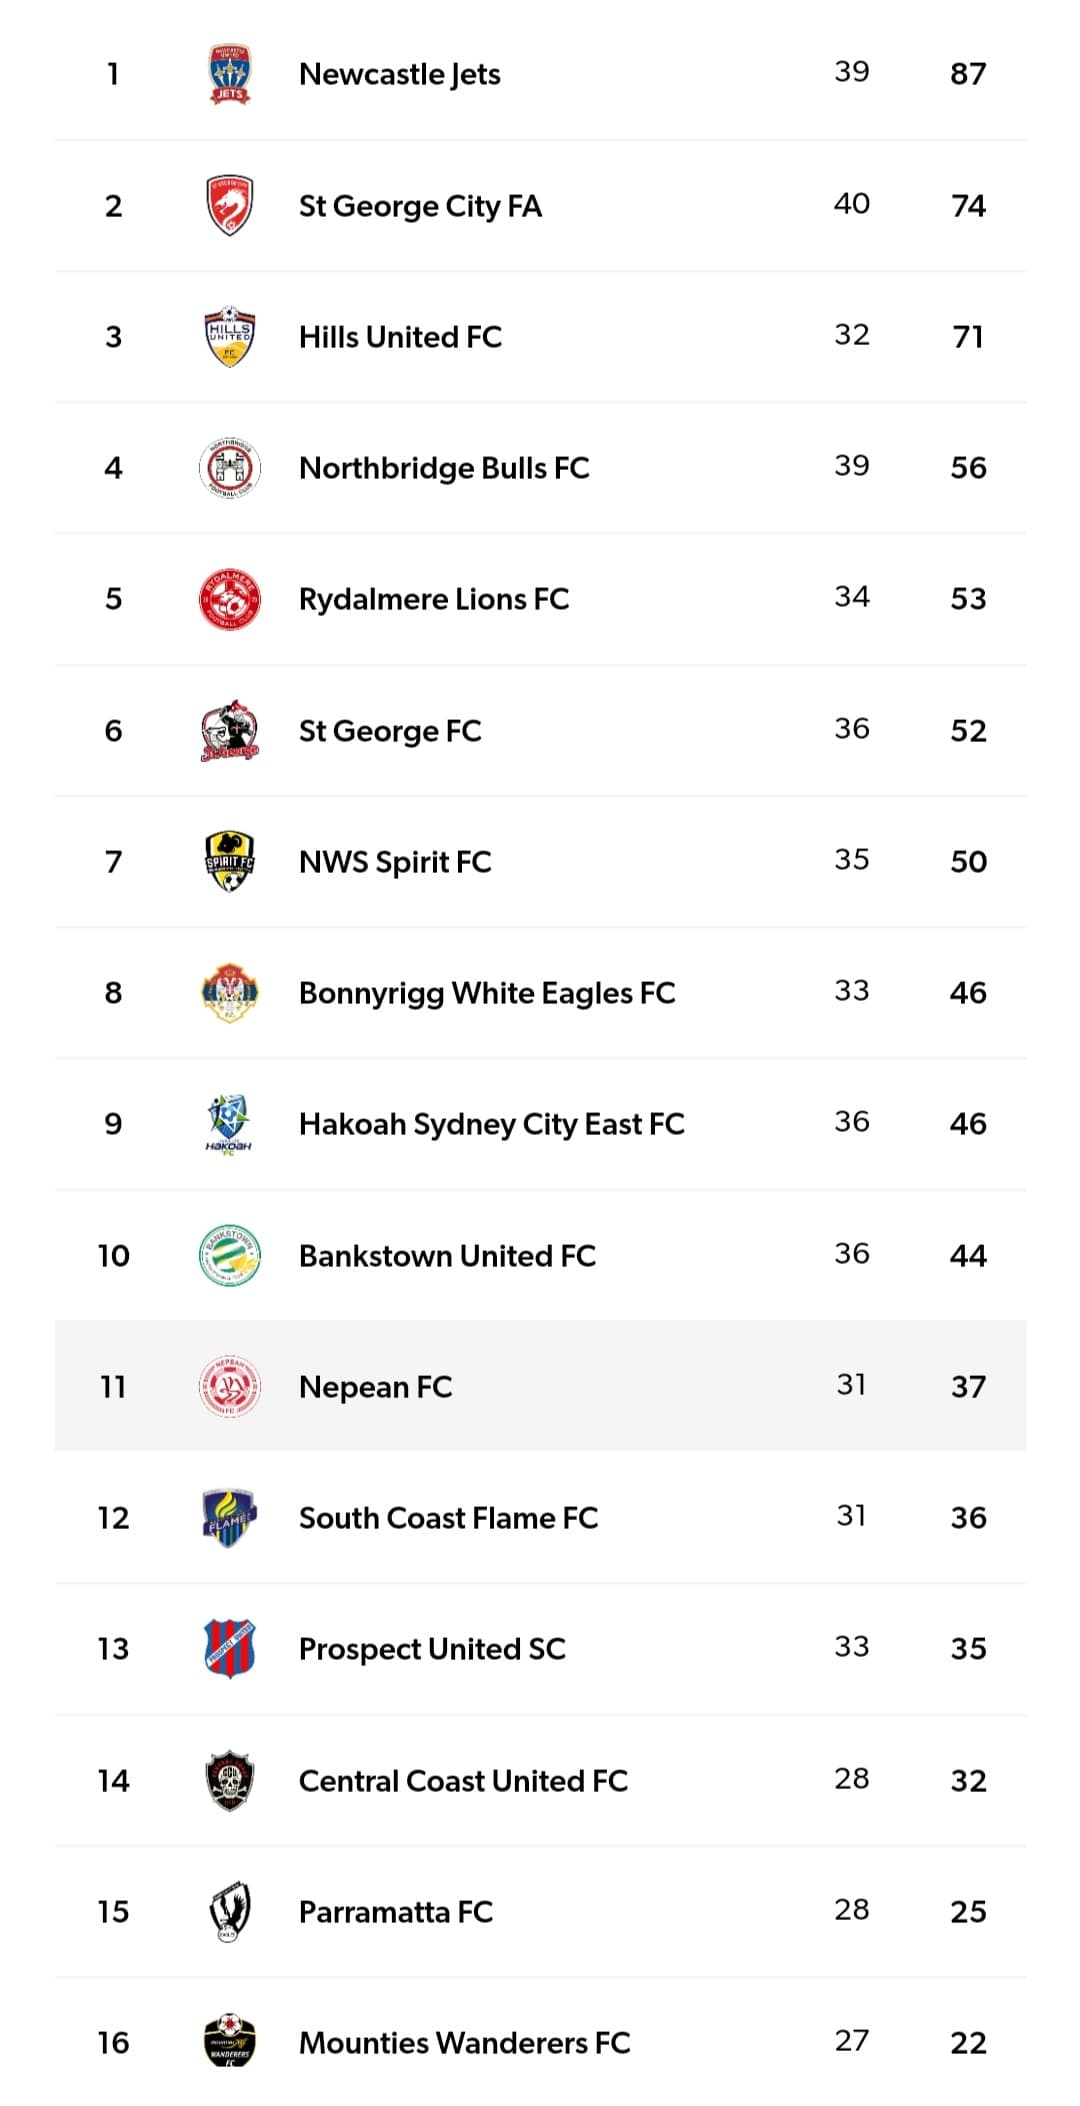Click the Hakoah club logo
Image resolution: width=1080 pixels, height=2106 pixels.
click(229, 1124)
